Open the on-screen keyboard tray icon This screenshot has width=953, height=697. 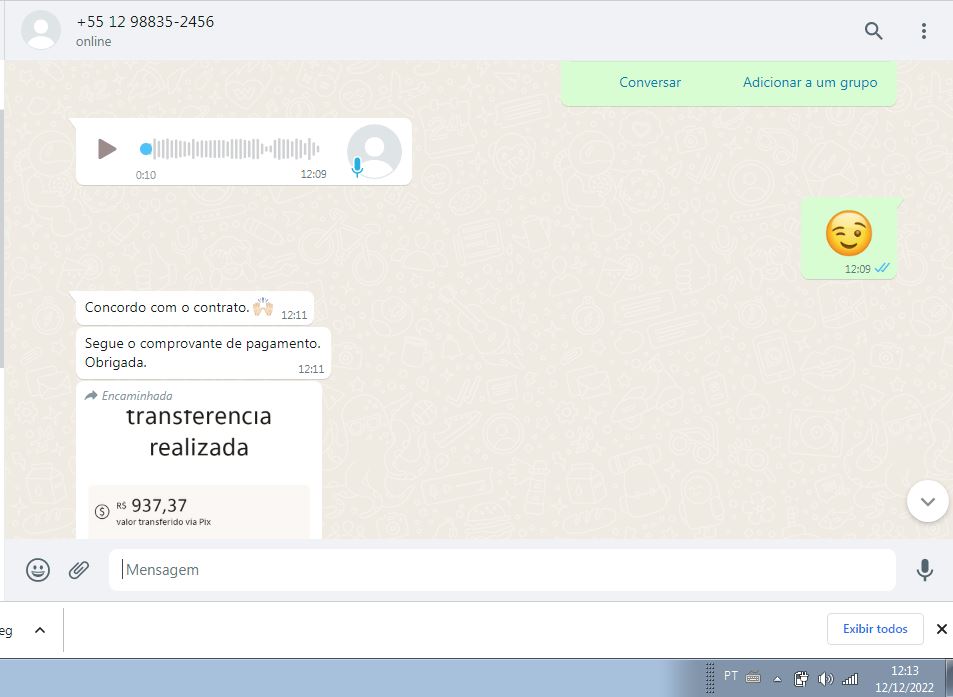pyautogui.click(x=752, y=678)
